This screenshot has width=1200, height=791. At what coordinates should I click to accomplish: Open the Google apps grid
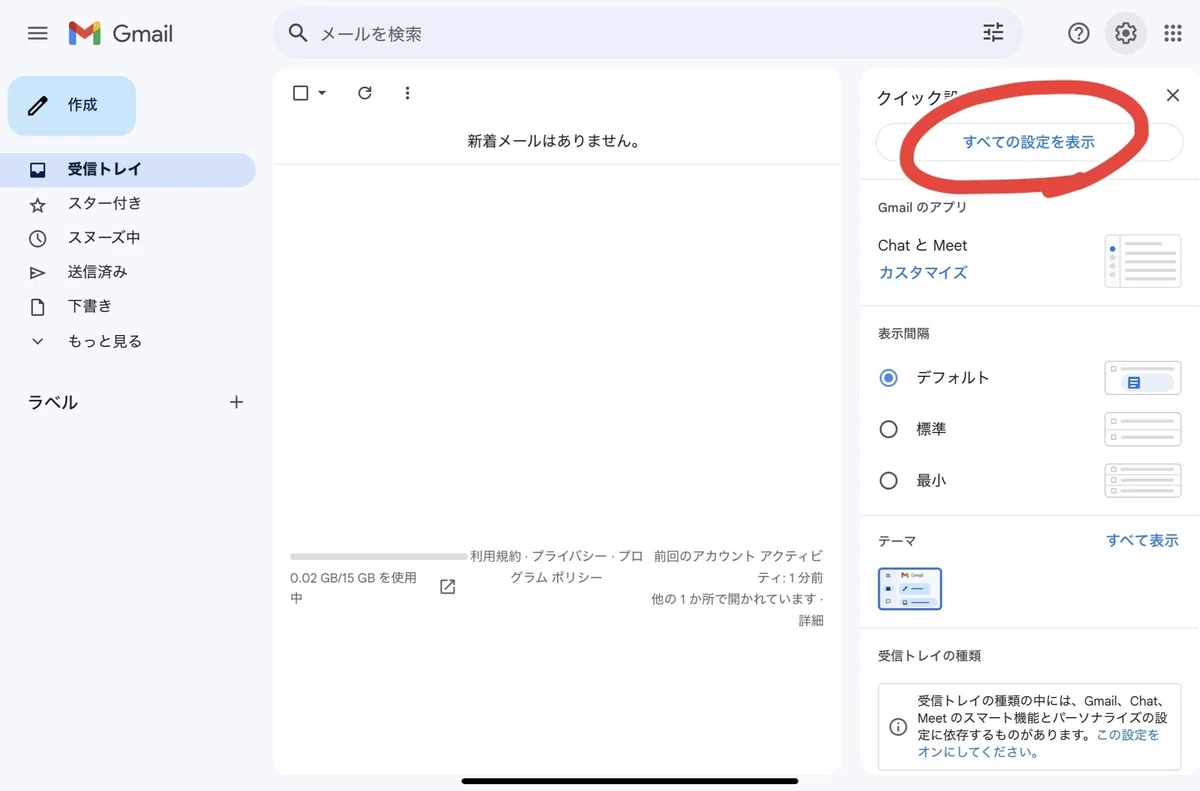pos(1173,33)
